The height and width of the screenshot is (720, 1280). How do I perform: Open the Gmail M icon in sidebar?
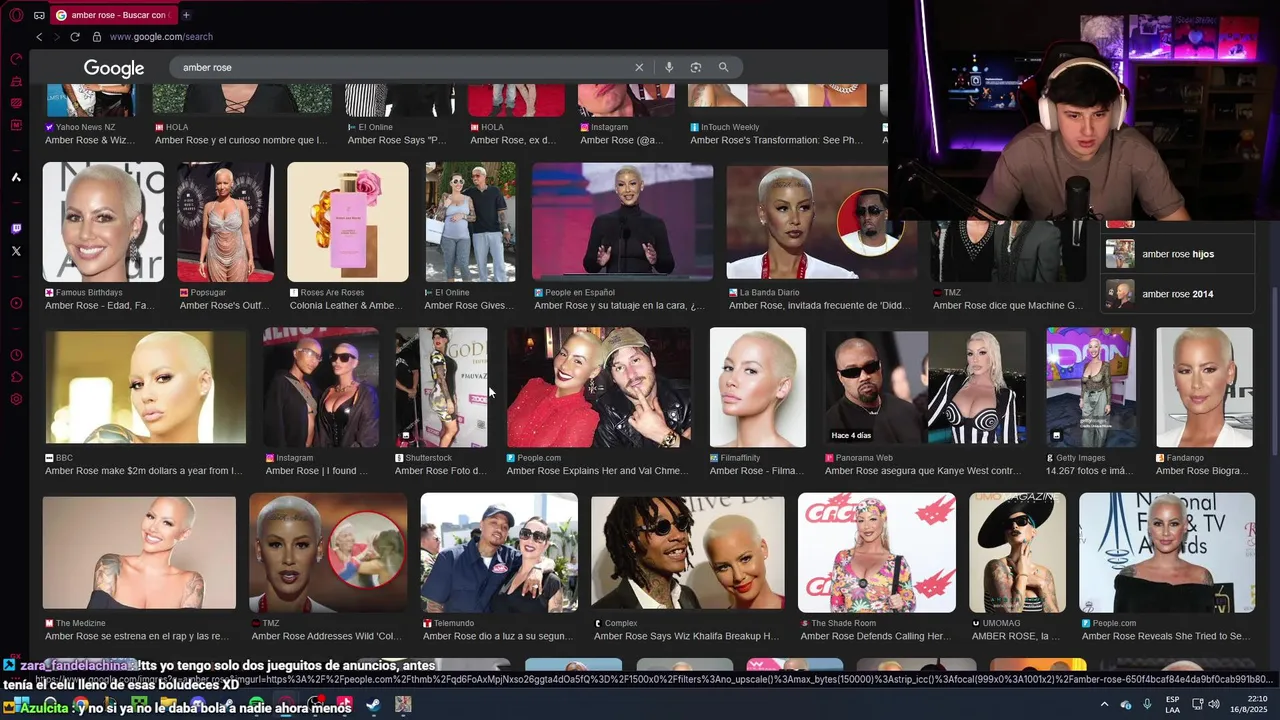tap(16, 125)
